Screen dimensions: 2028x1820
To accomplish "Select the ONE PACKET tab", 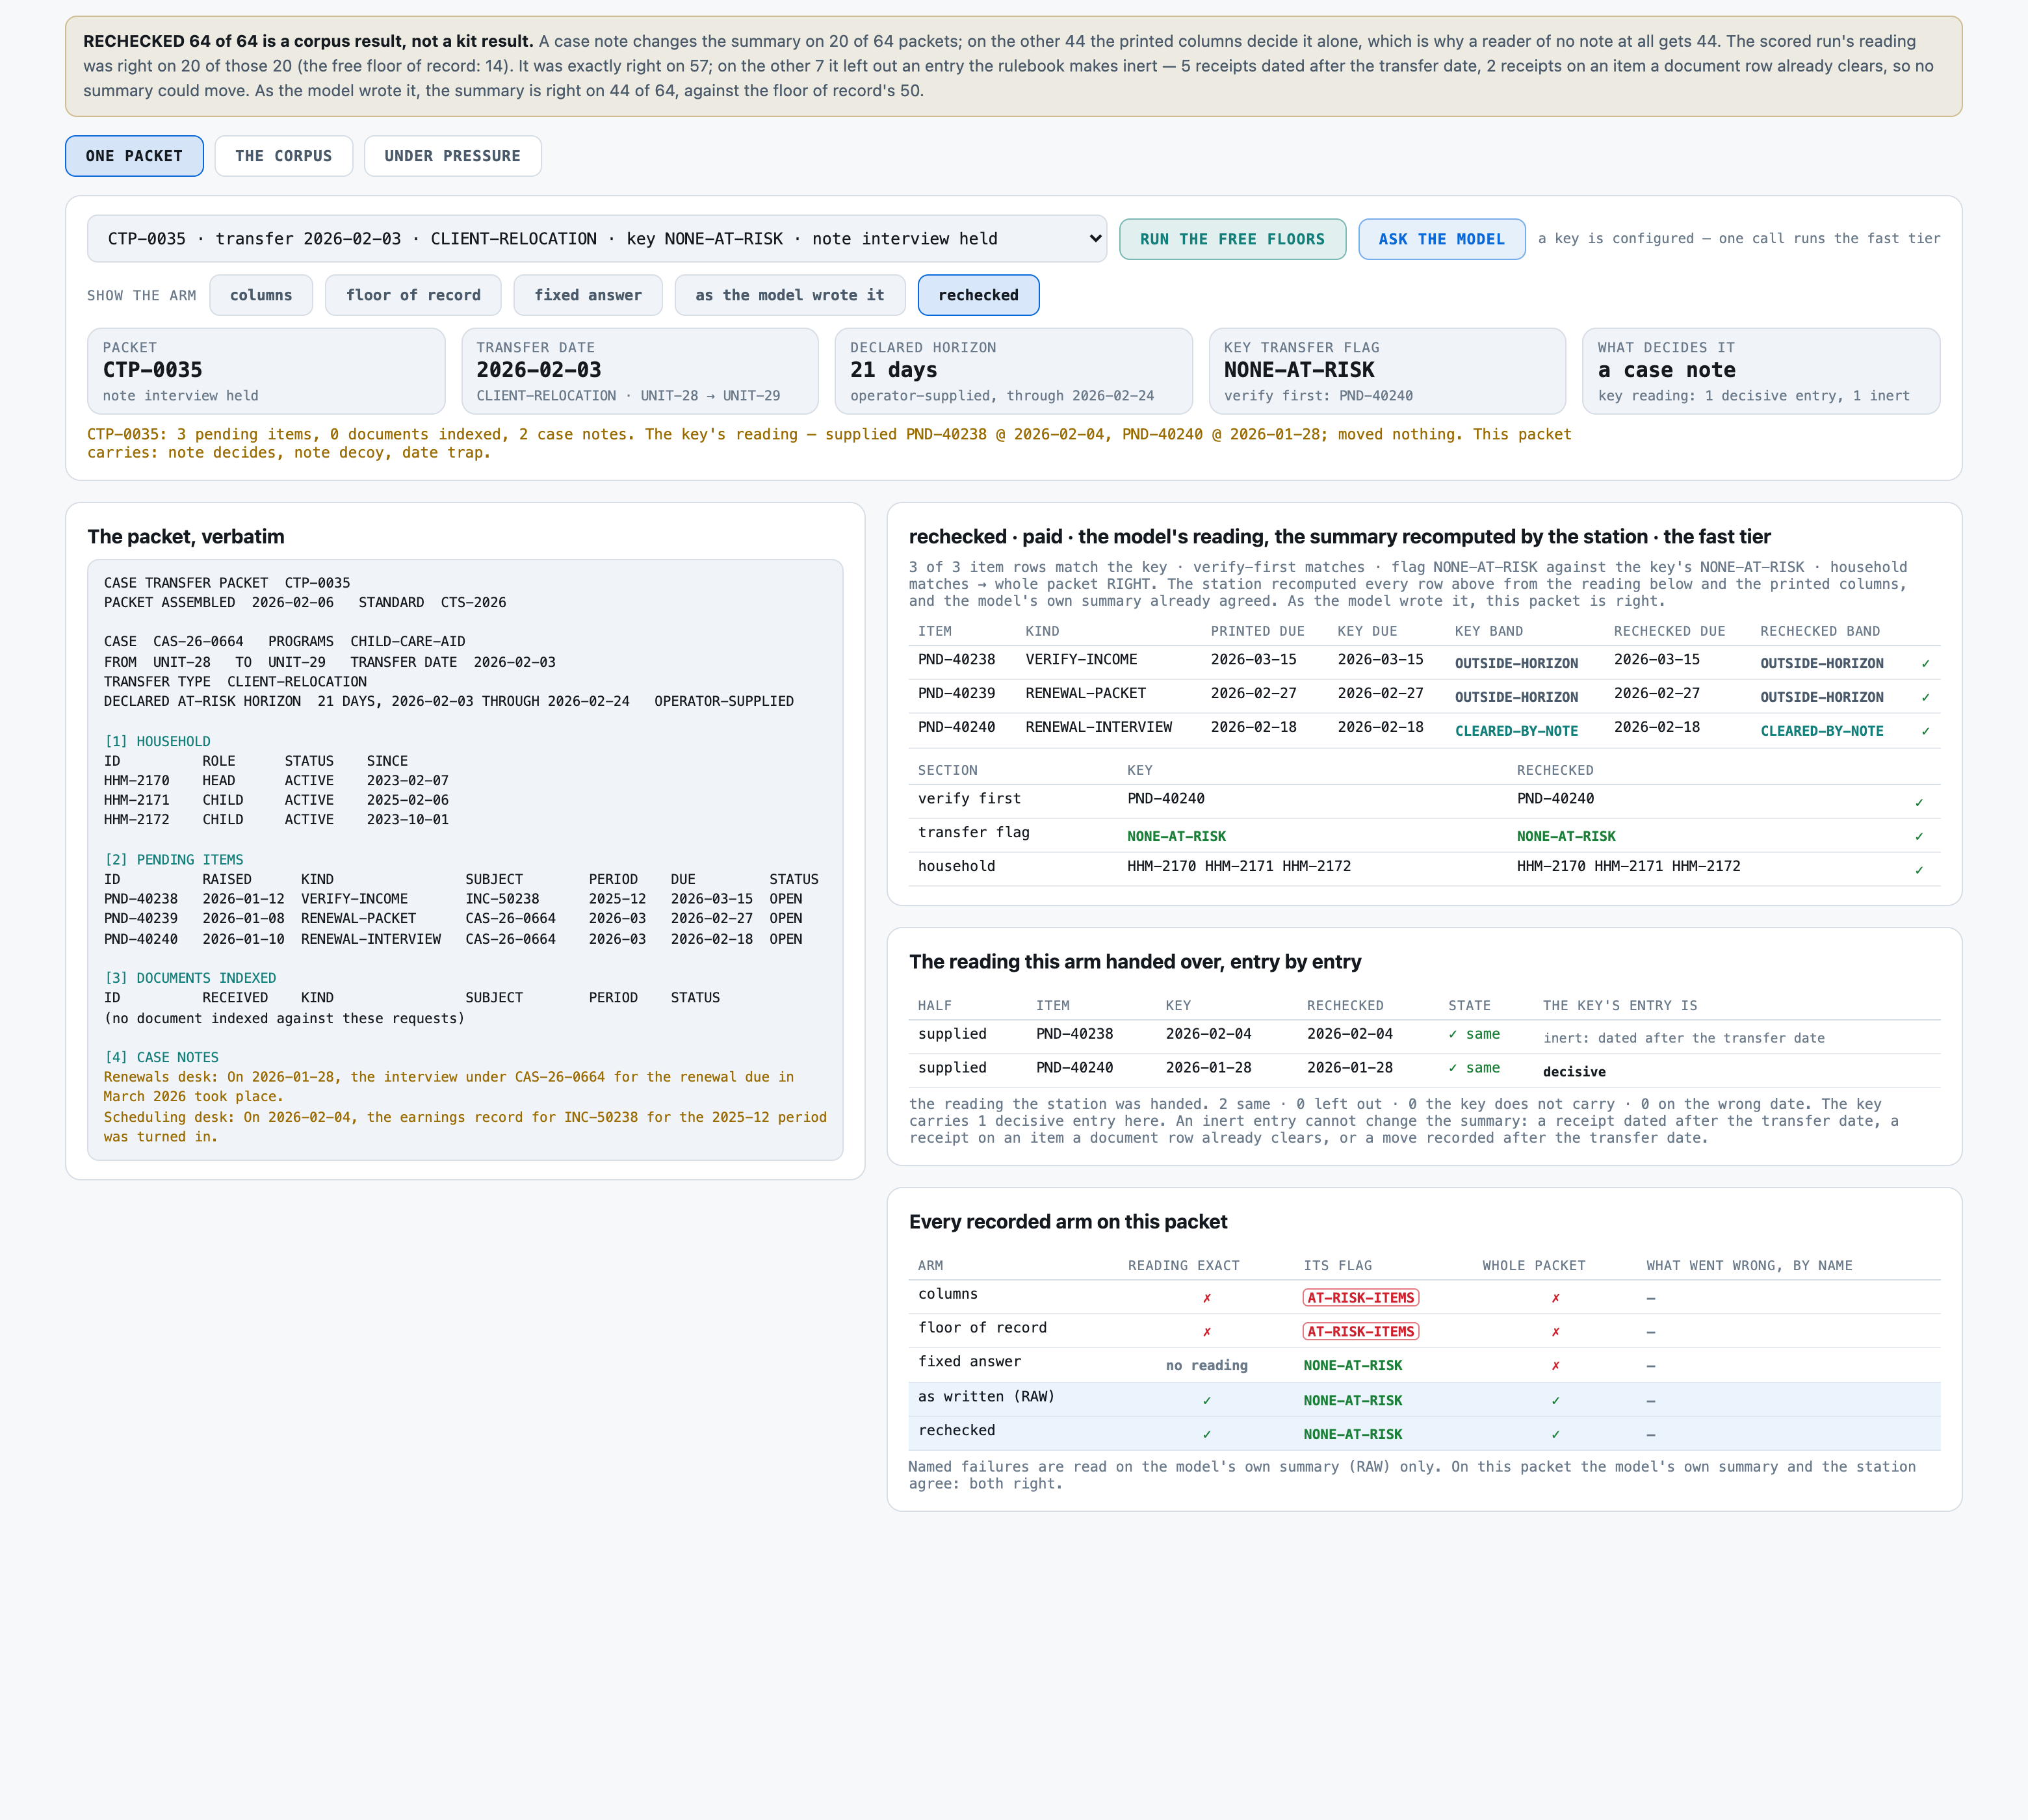I will tap(134, 156).
